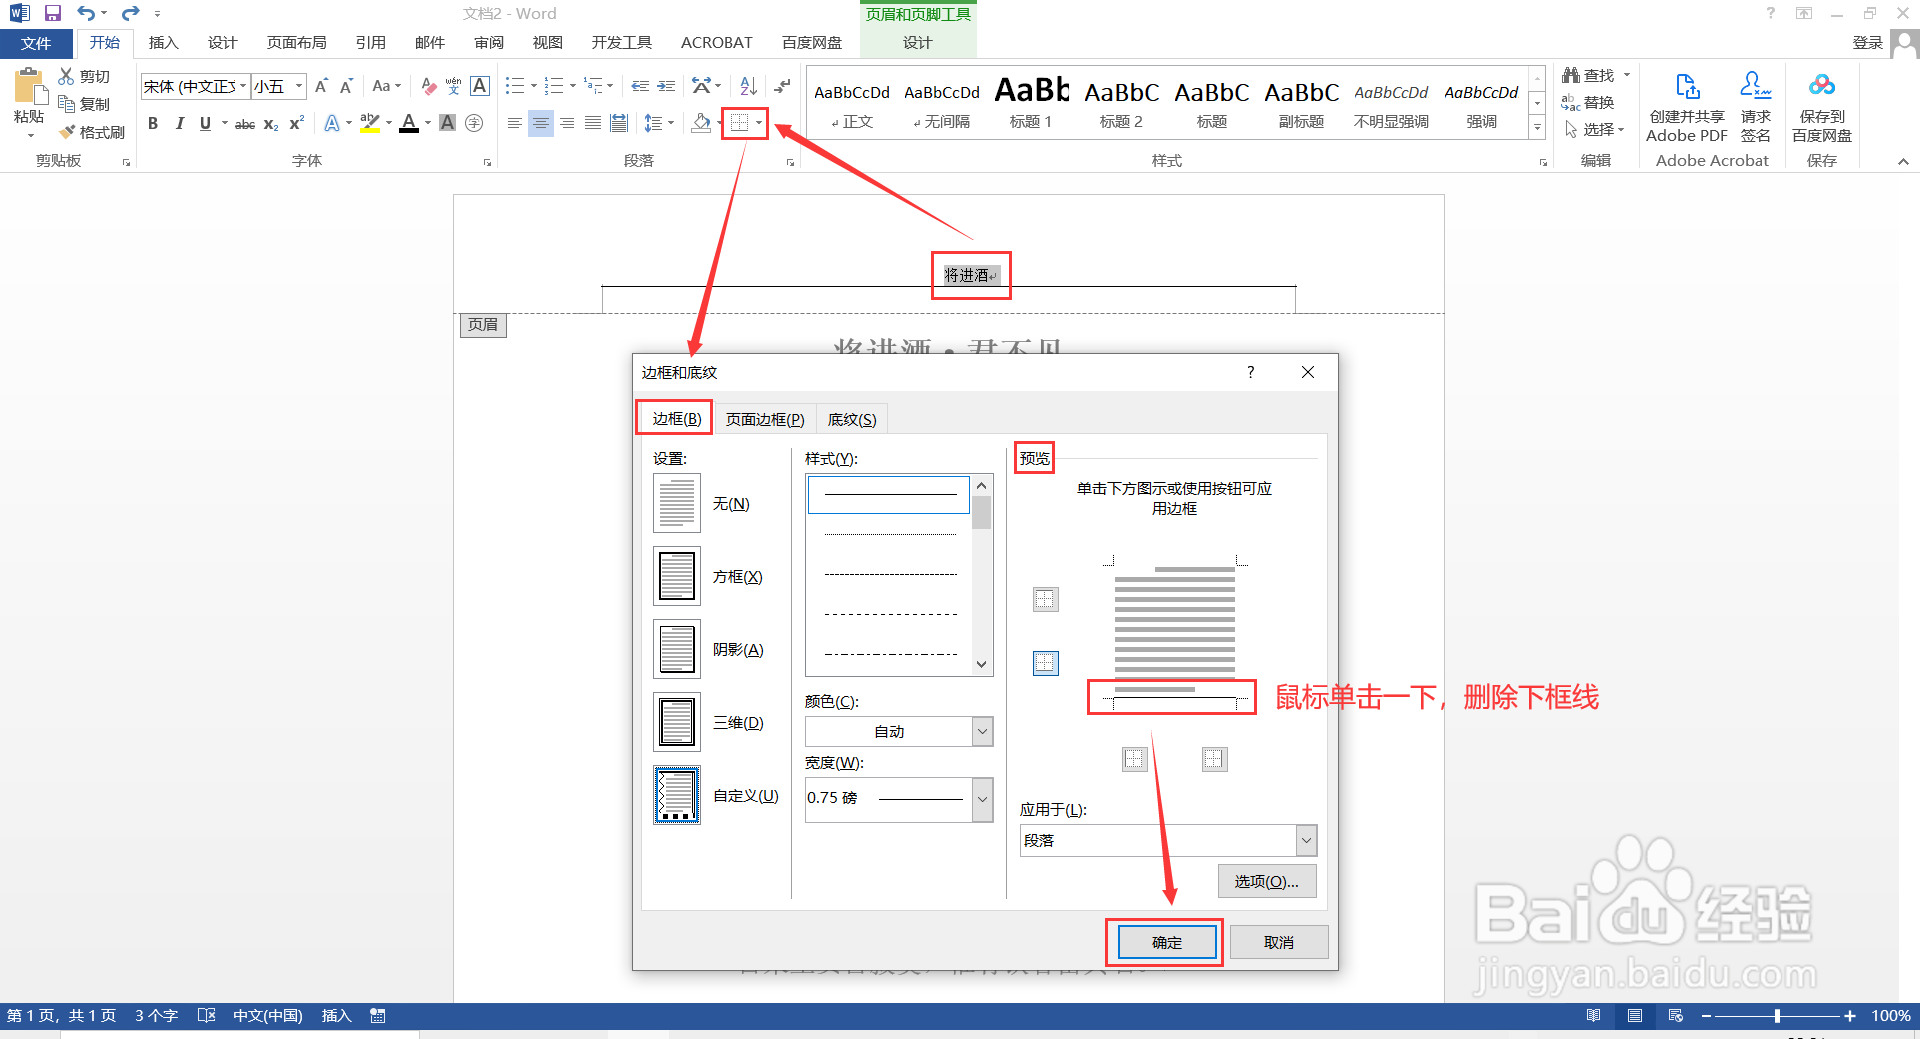This screenshot has width=1920, height=1039.
Task: Open the 宽度 width dropdown
Action: coord(980,798)
